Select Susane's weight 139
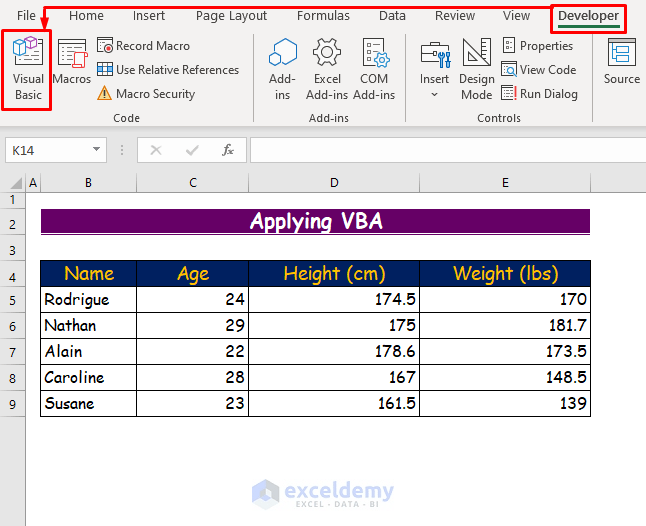 click(505, 403)
